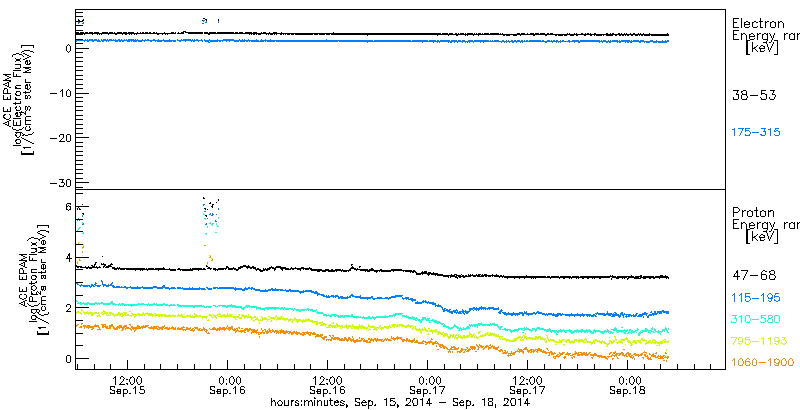Click the 0:00 Sep.18 time axis label

click(x=627, y=386)
